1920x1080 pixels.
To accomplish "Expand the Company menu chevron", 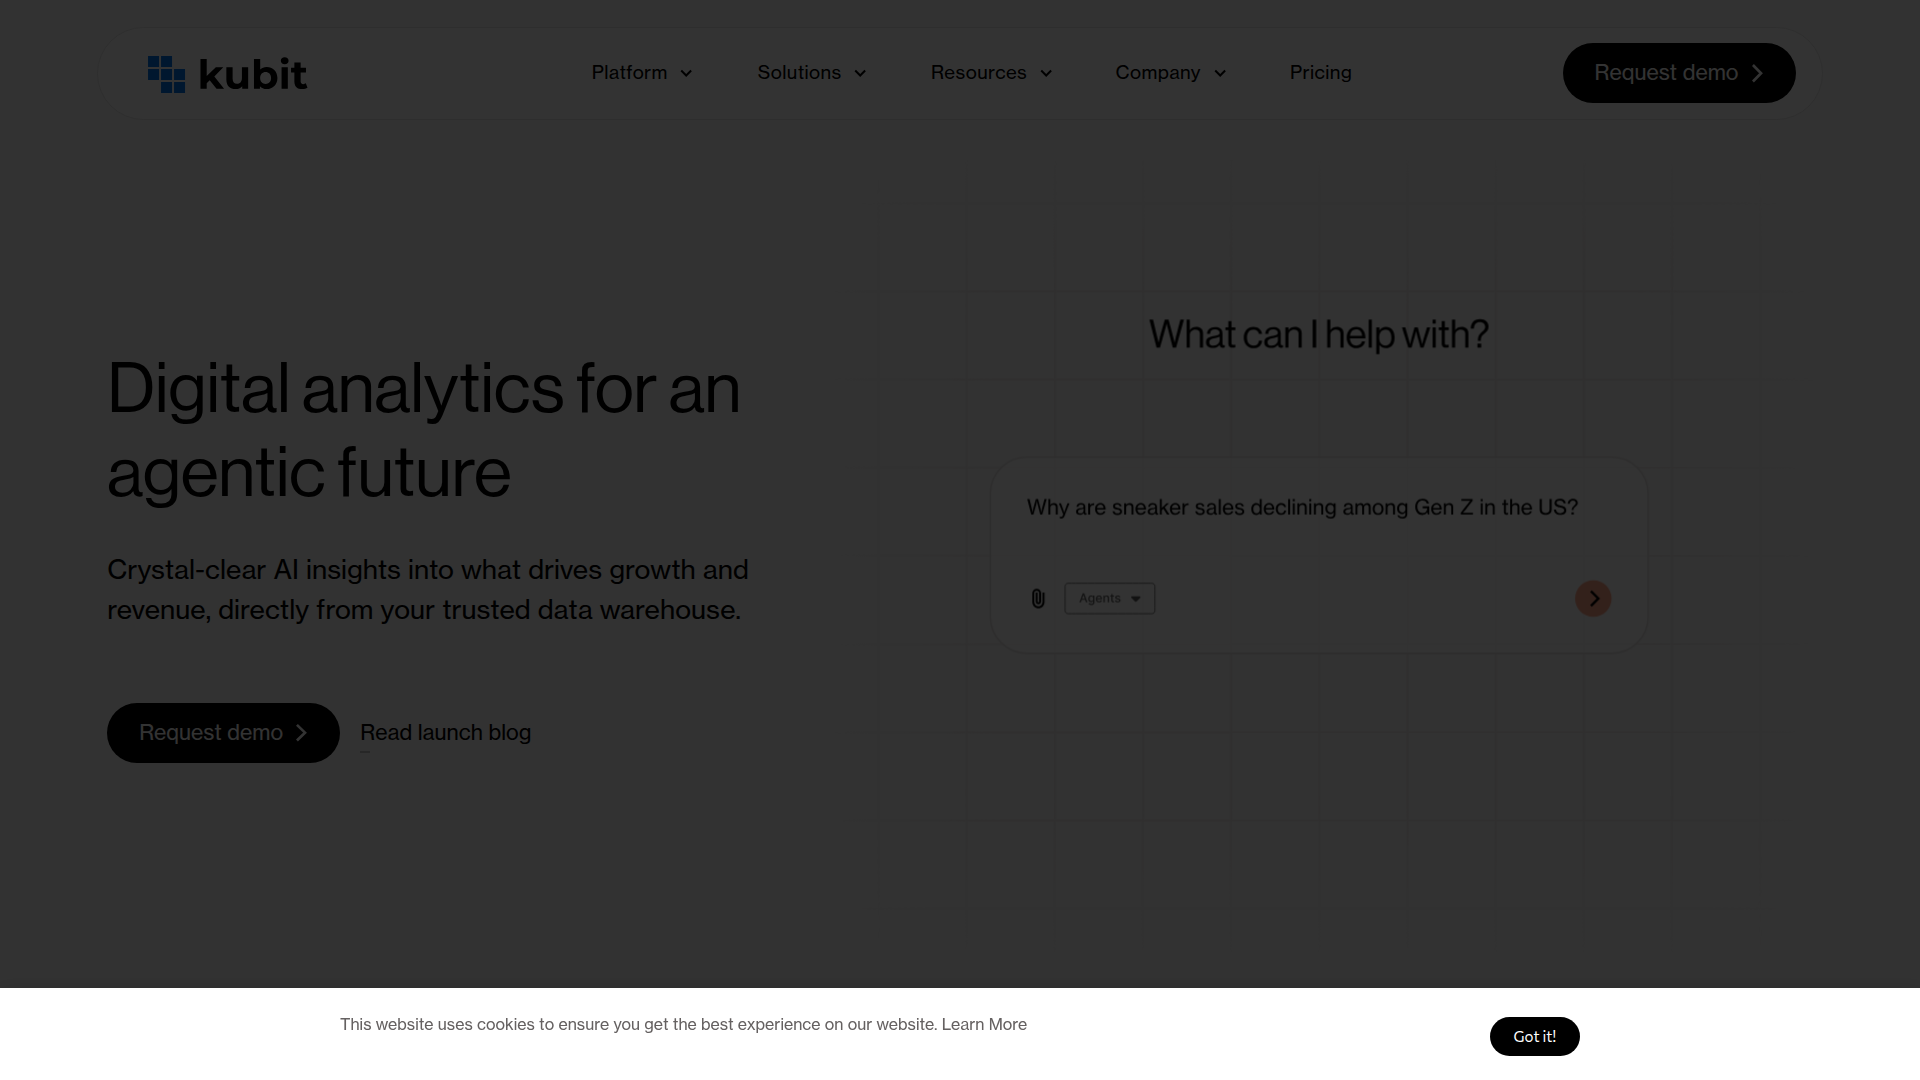I will click(1220, 73).
